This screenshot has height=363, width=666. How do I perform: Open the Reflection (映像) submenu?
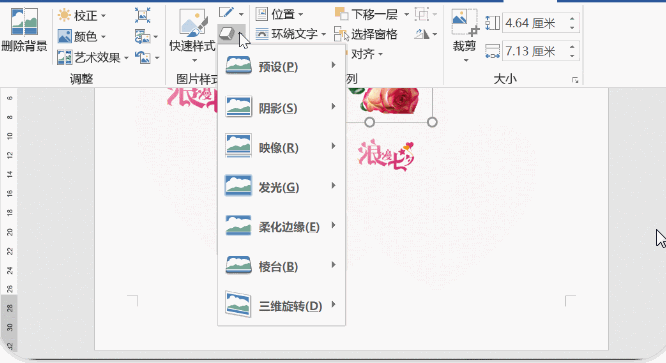(x=281, y=147)
